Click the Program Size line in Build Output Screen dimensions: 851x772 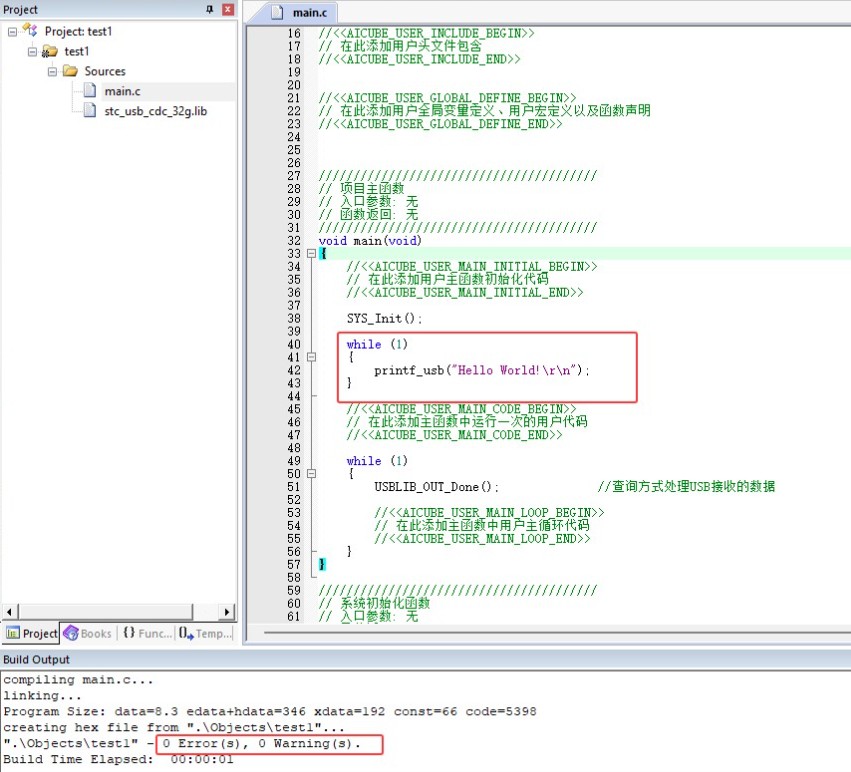click(270, 712)
